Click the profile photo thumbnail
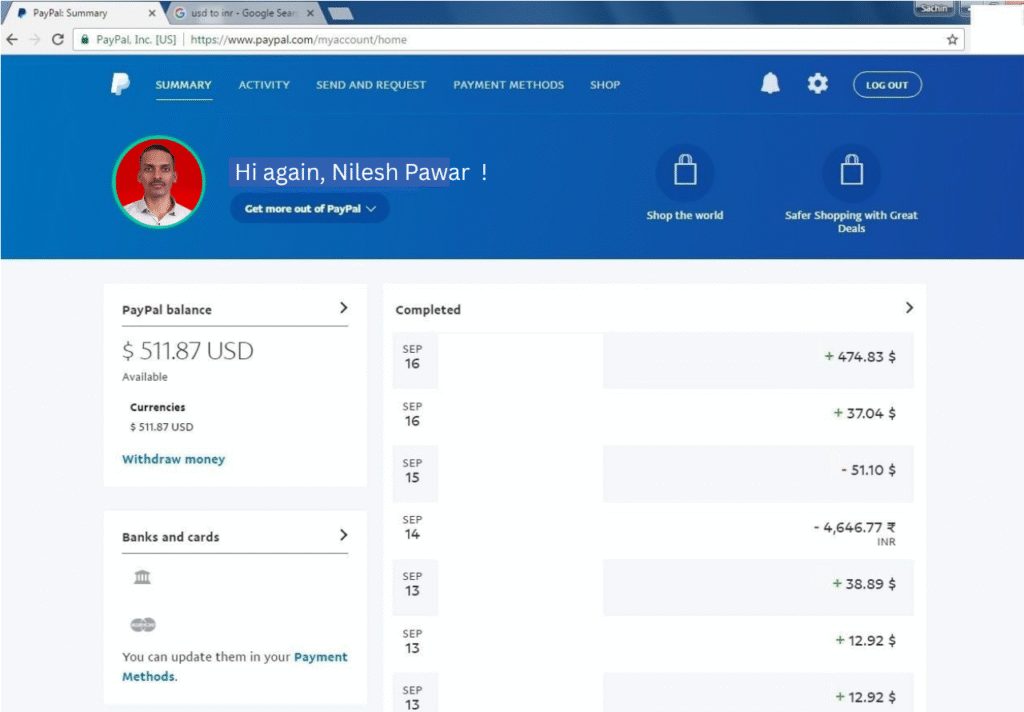The image size is (1024, 712). tap(158, 182)
